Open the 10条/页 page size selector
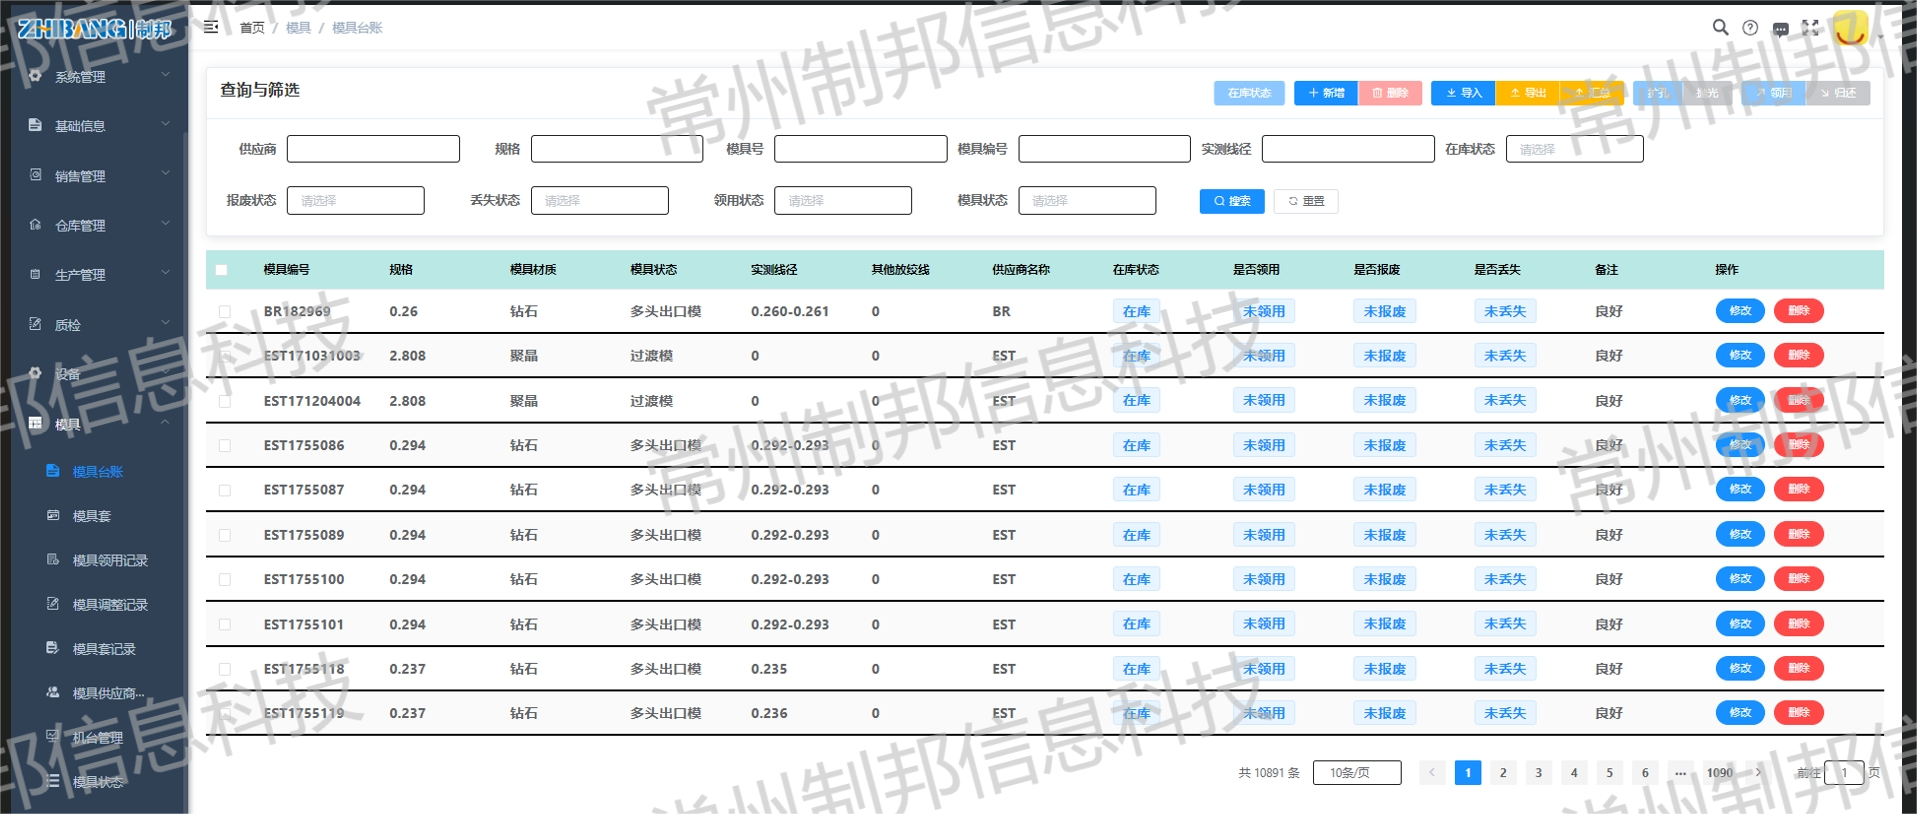This screenshot has width=1917, height=814. point(1357,772)
